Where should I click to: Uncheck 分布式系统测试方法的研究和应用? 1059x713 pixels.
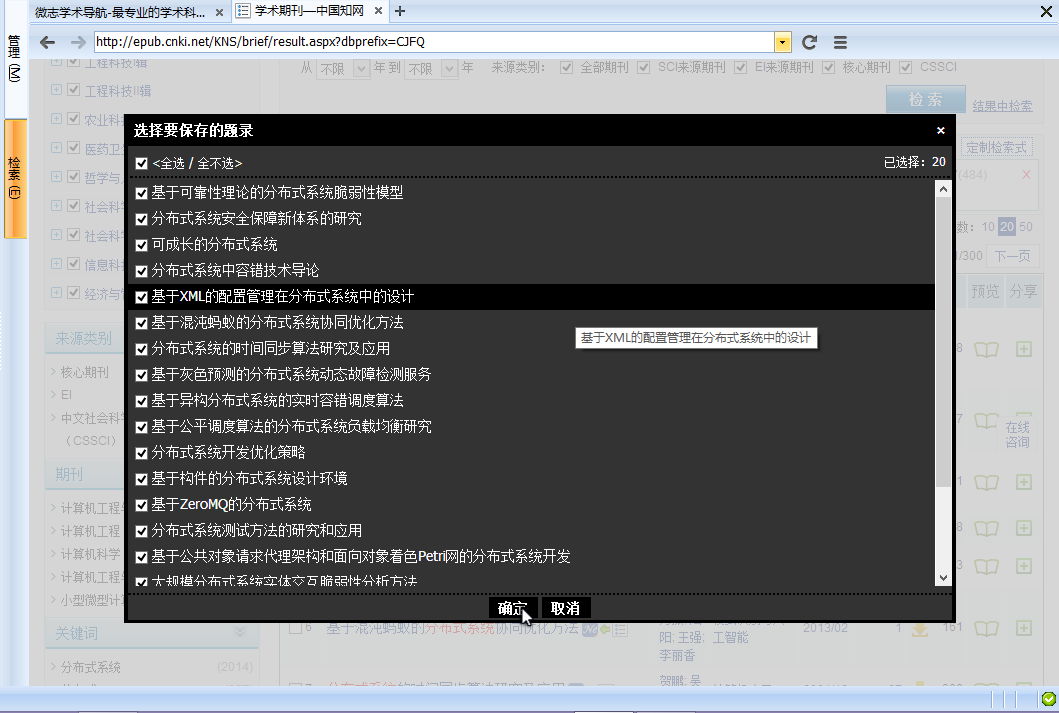click(141, 531)
